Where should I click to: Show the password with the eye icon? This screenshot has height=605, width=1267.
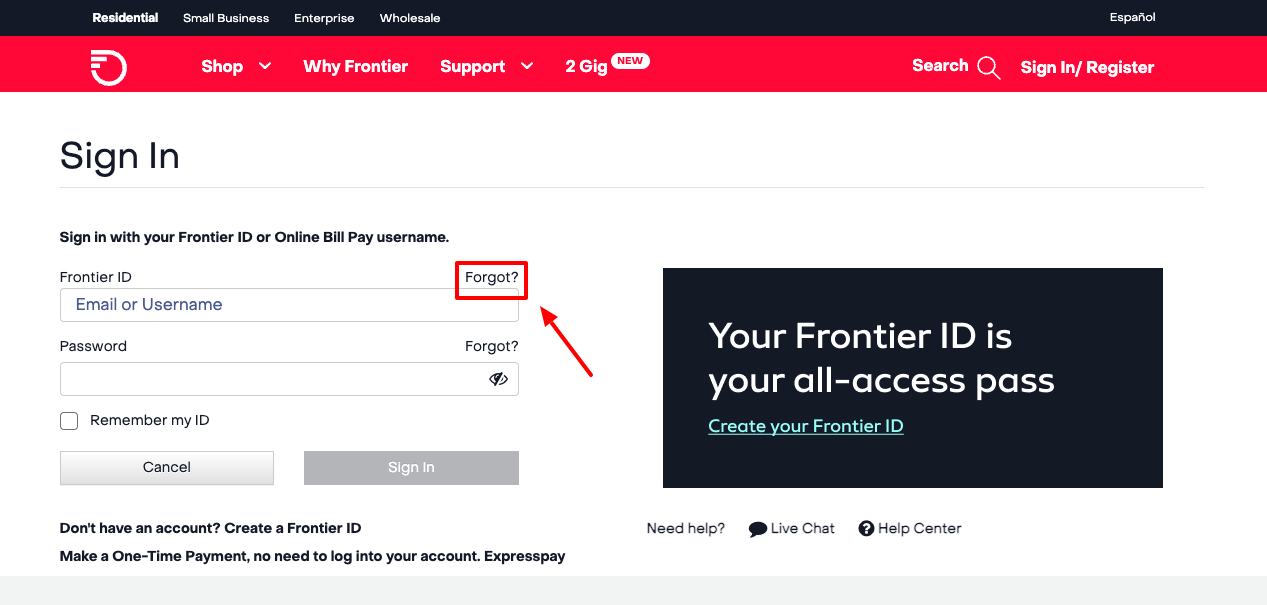click(497, 379)
